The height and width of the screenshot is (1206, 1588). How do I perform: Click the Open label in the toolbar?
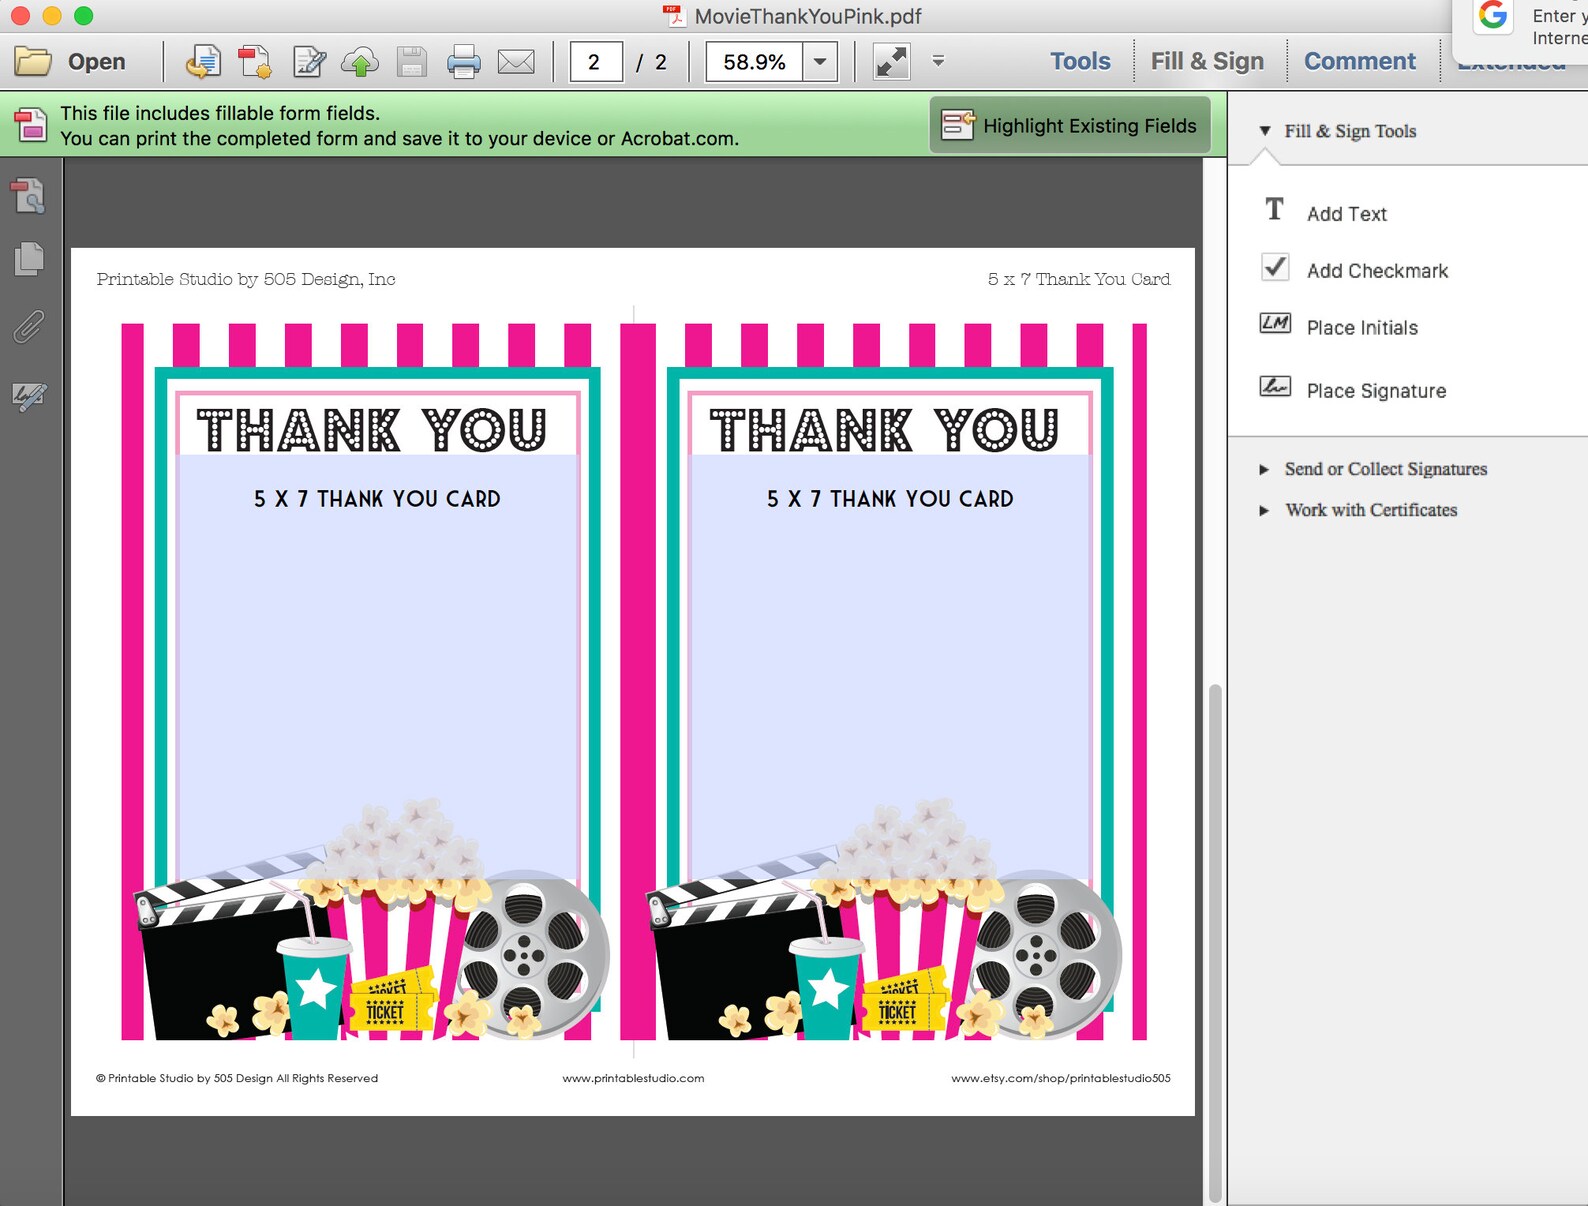point(97,62)
